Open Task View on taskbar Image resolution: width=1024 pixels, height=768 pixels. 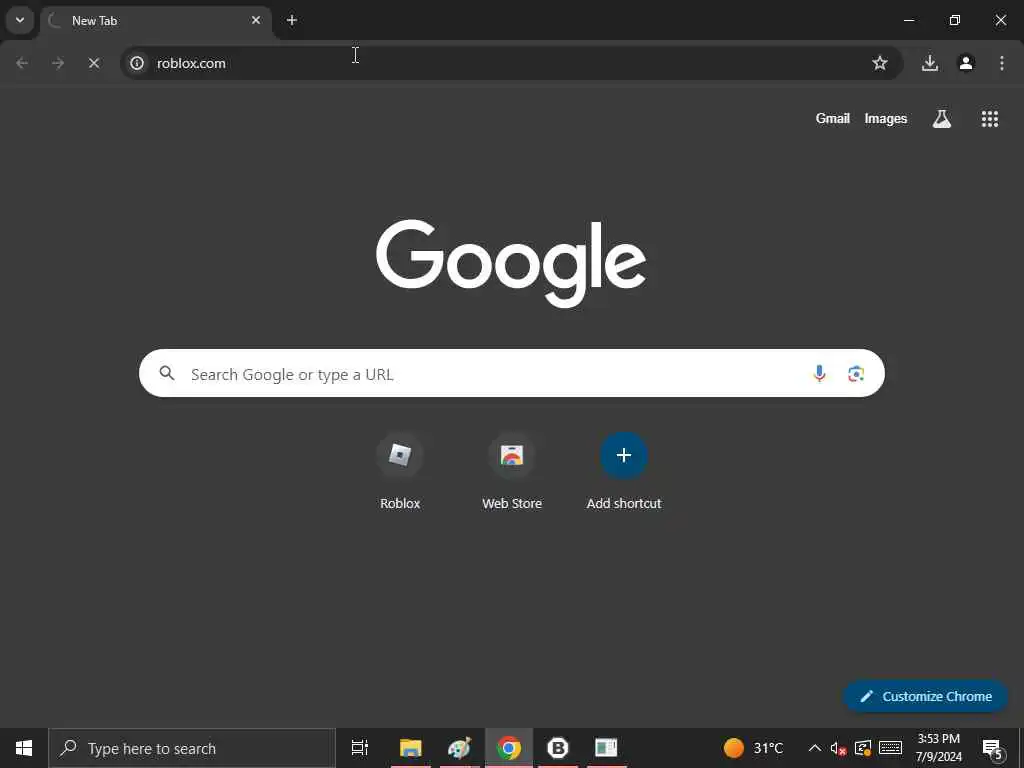(x=359, y=748)
